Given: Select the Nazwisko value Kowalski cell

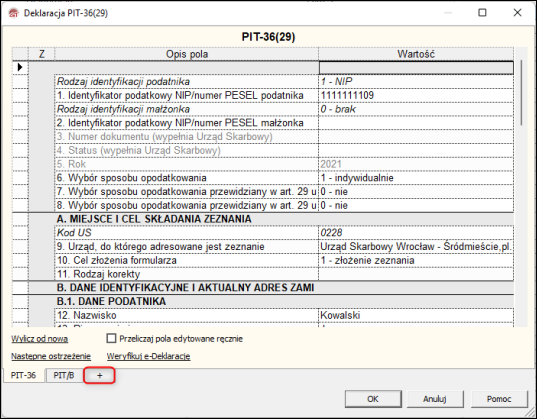Looking at the screenshot, I should coord(416,315).
